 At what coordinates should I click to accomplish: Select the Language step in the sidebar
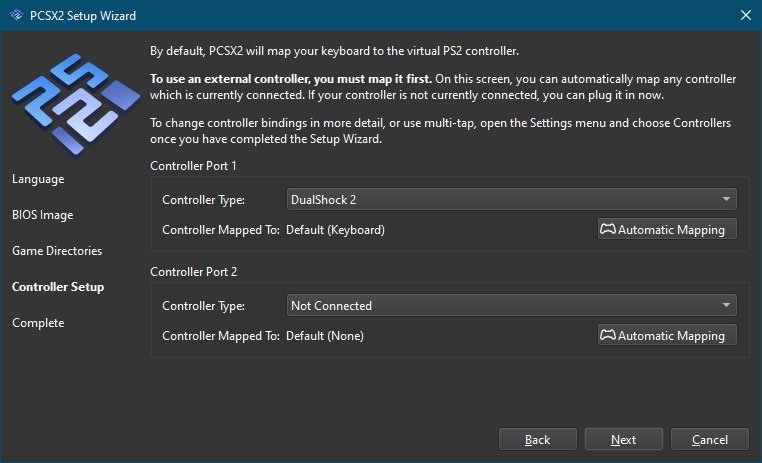click(x=38, y=179)
